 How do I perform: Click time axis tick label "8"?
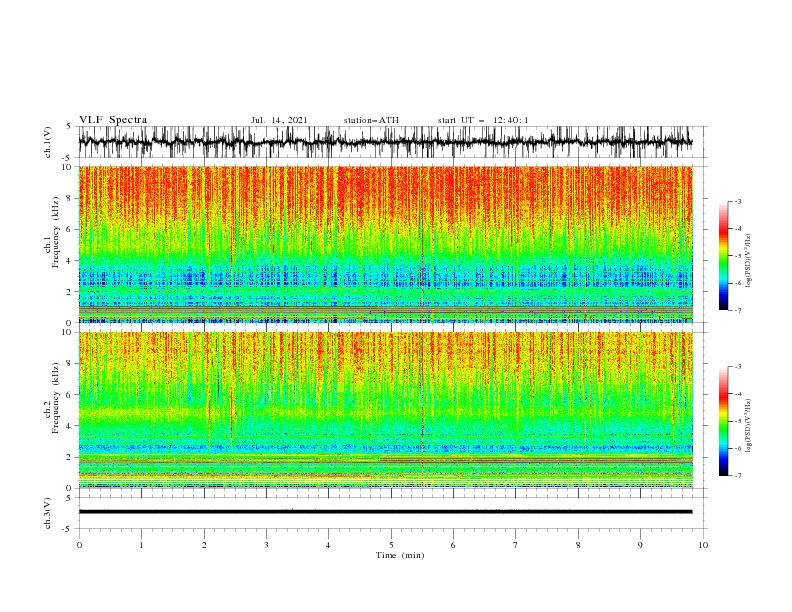pyautogui.click(x=578, y=545)
